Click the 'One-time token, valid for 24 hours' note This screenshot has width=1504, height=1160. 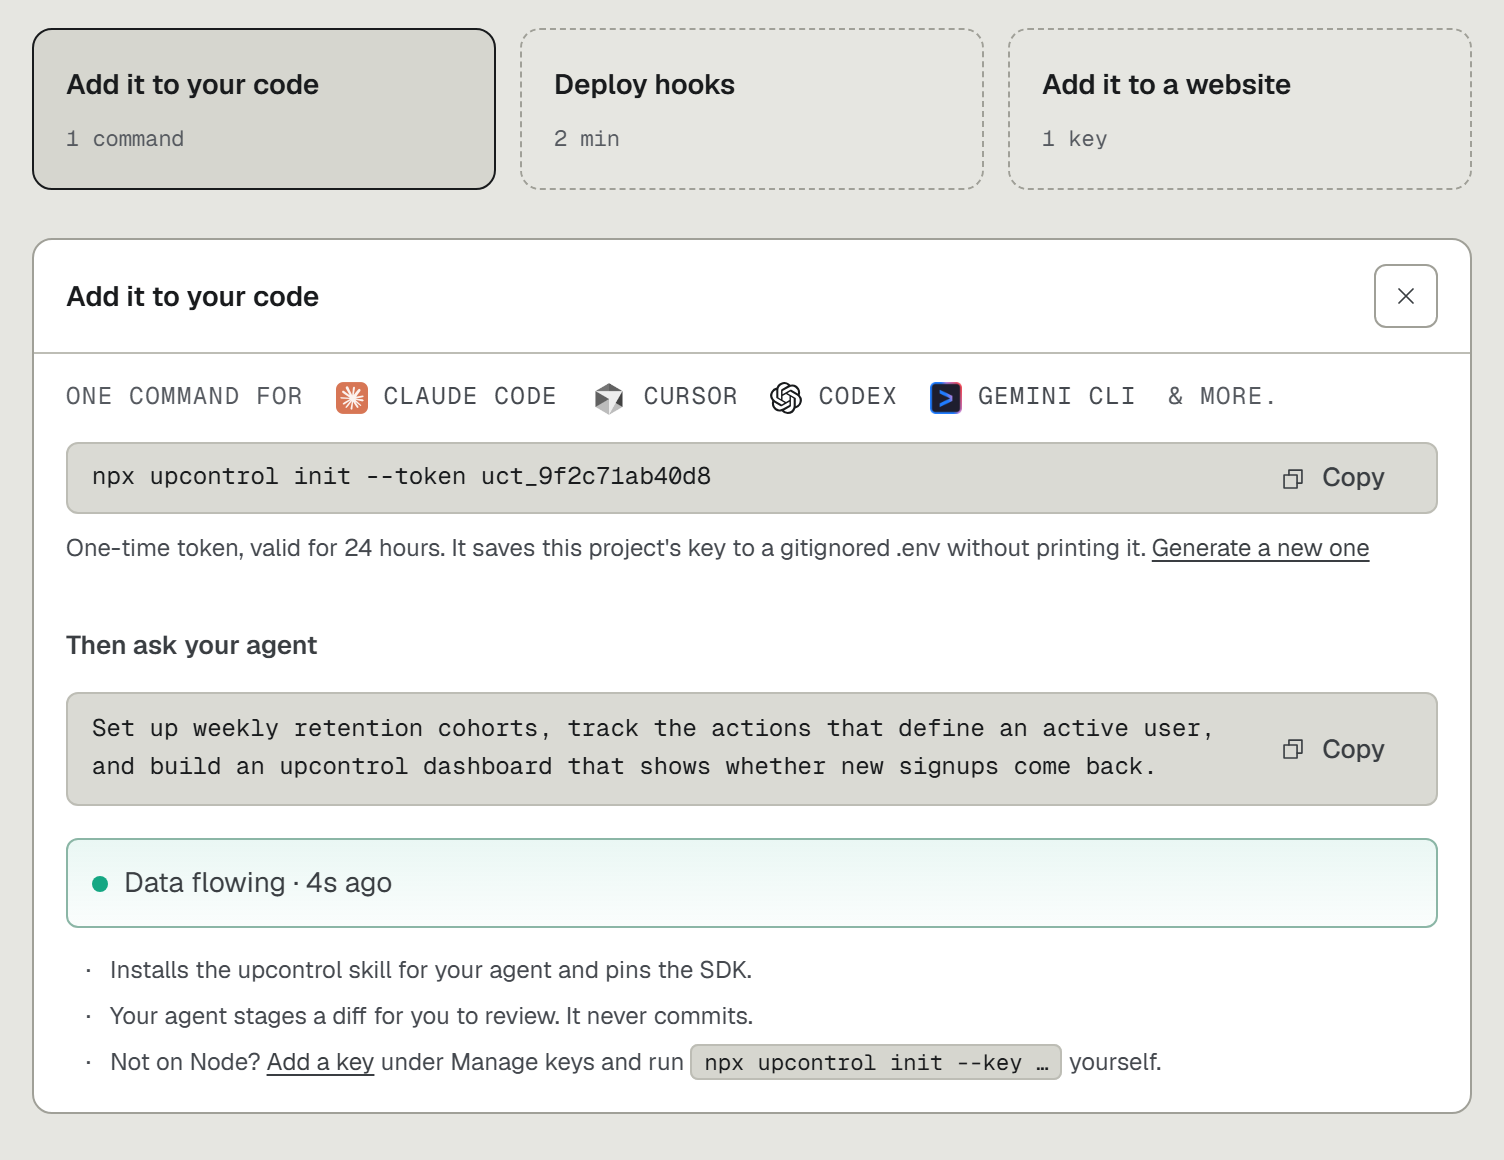pos(606,548)
